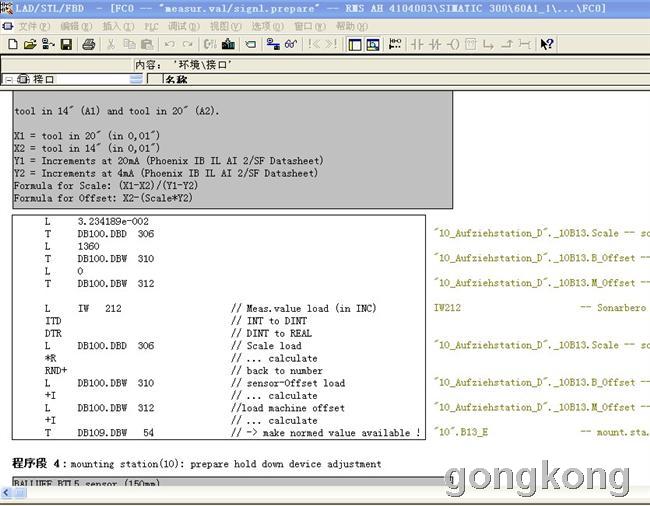This screenshot has height=506, width=650.
Task: Create a new block with New icon
Action: point(12,44)
